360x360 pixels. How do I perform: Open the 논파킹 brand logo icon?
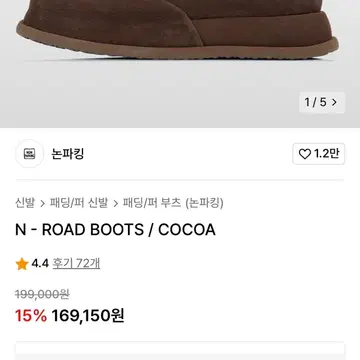pos(29,154)
